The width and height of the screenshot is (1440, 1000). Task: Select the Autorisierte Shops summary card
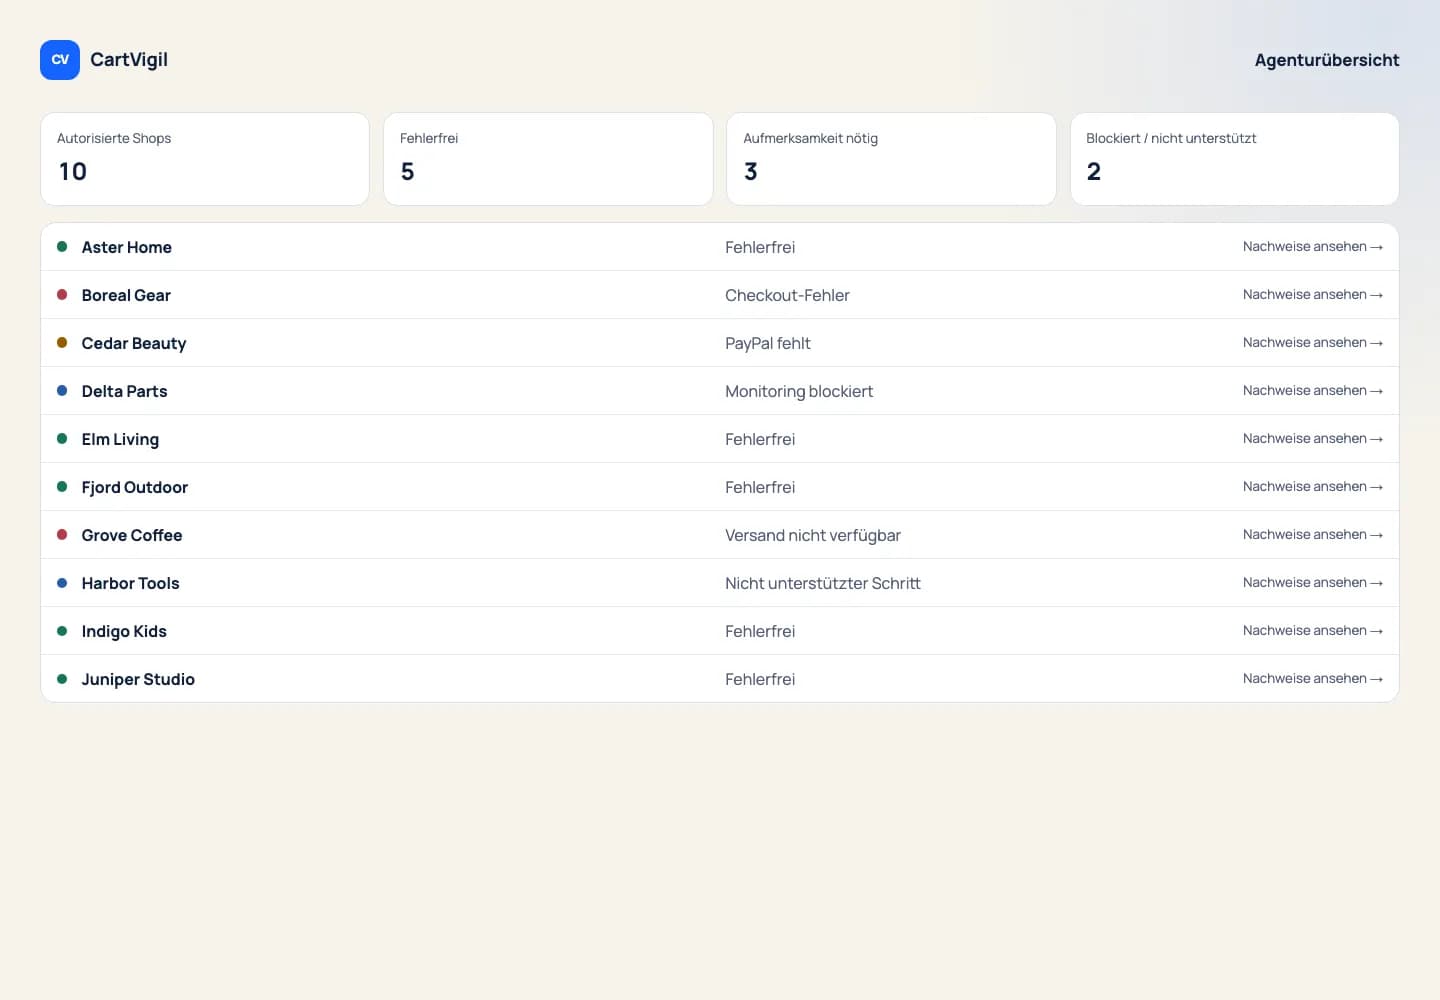[x=205, y=159]
